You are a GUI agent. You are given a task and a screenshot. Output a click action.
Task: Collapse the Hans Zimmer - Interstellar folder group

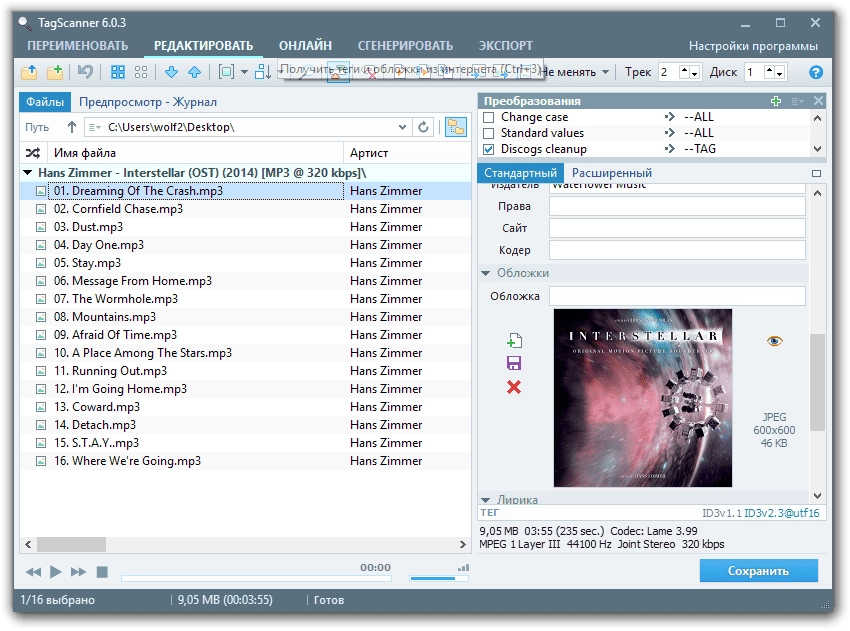(x=28, y=173)
